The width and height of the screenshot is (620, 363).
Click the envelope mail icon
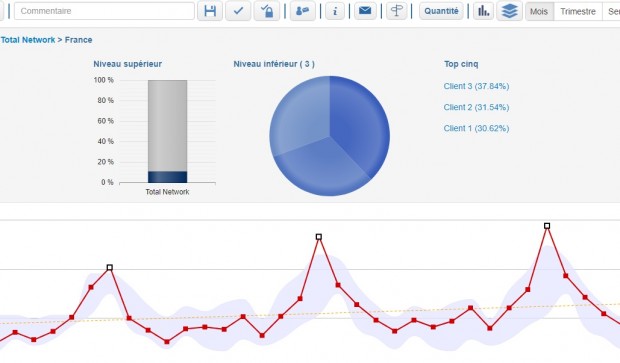point(365,11)
